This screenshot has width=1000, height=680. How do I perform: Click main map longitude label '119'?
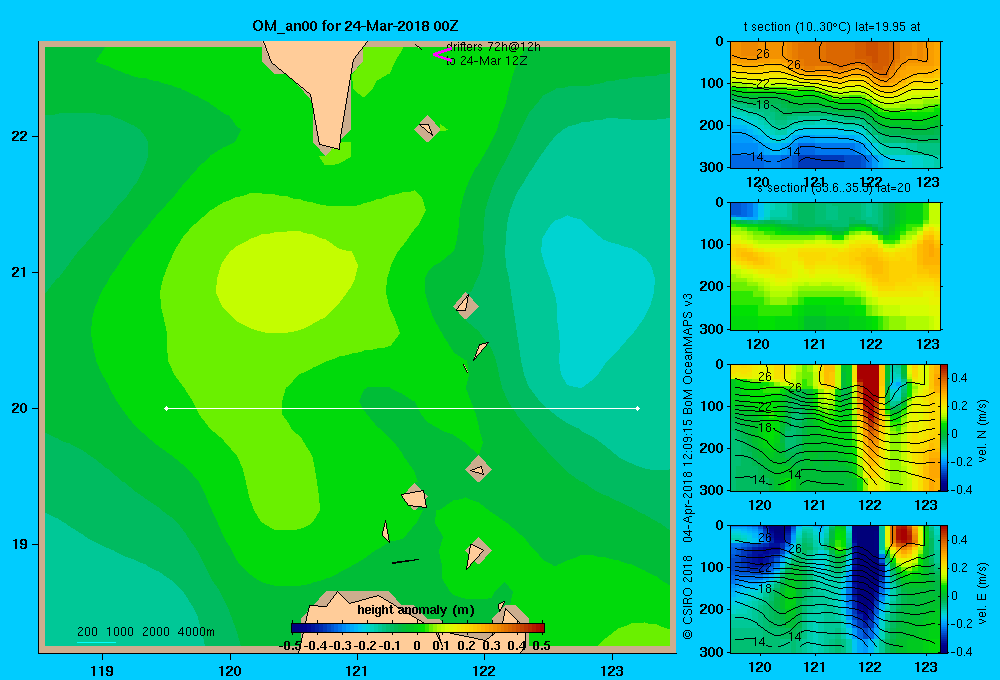103,670
